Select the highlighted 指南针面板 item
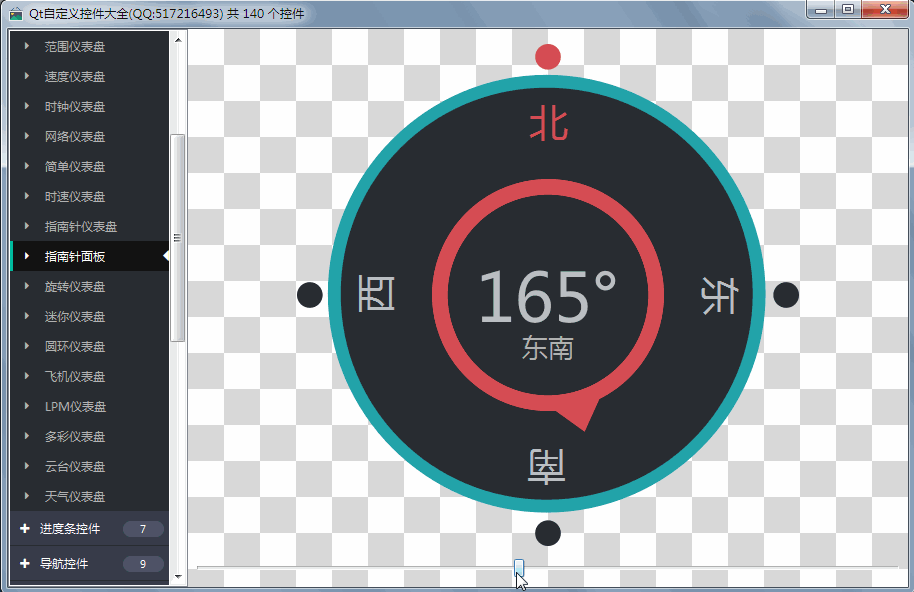The width and height of the screenshot is (914, 592). (90, 256)
